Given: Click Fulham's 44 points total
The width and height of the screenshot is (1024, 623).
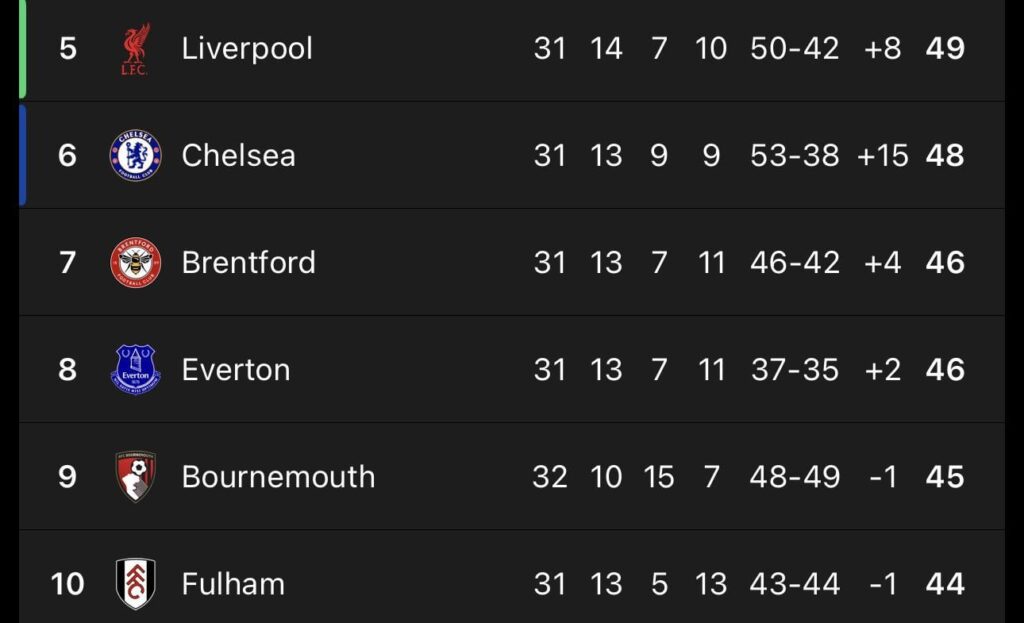Looking at the screenshot, I should 945,584.
